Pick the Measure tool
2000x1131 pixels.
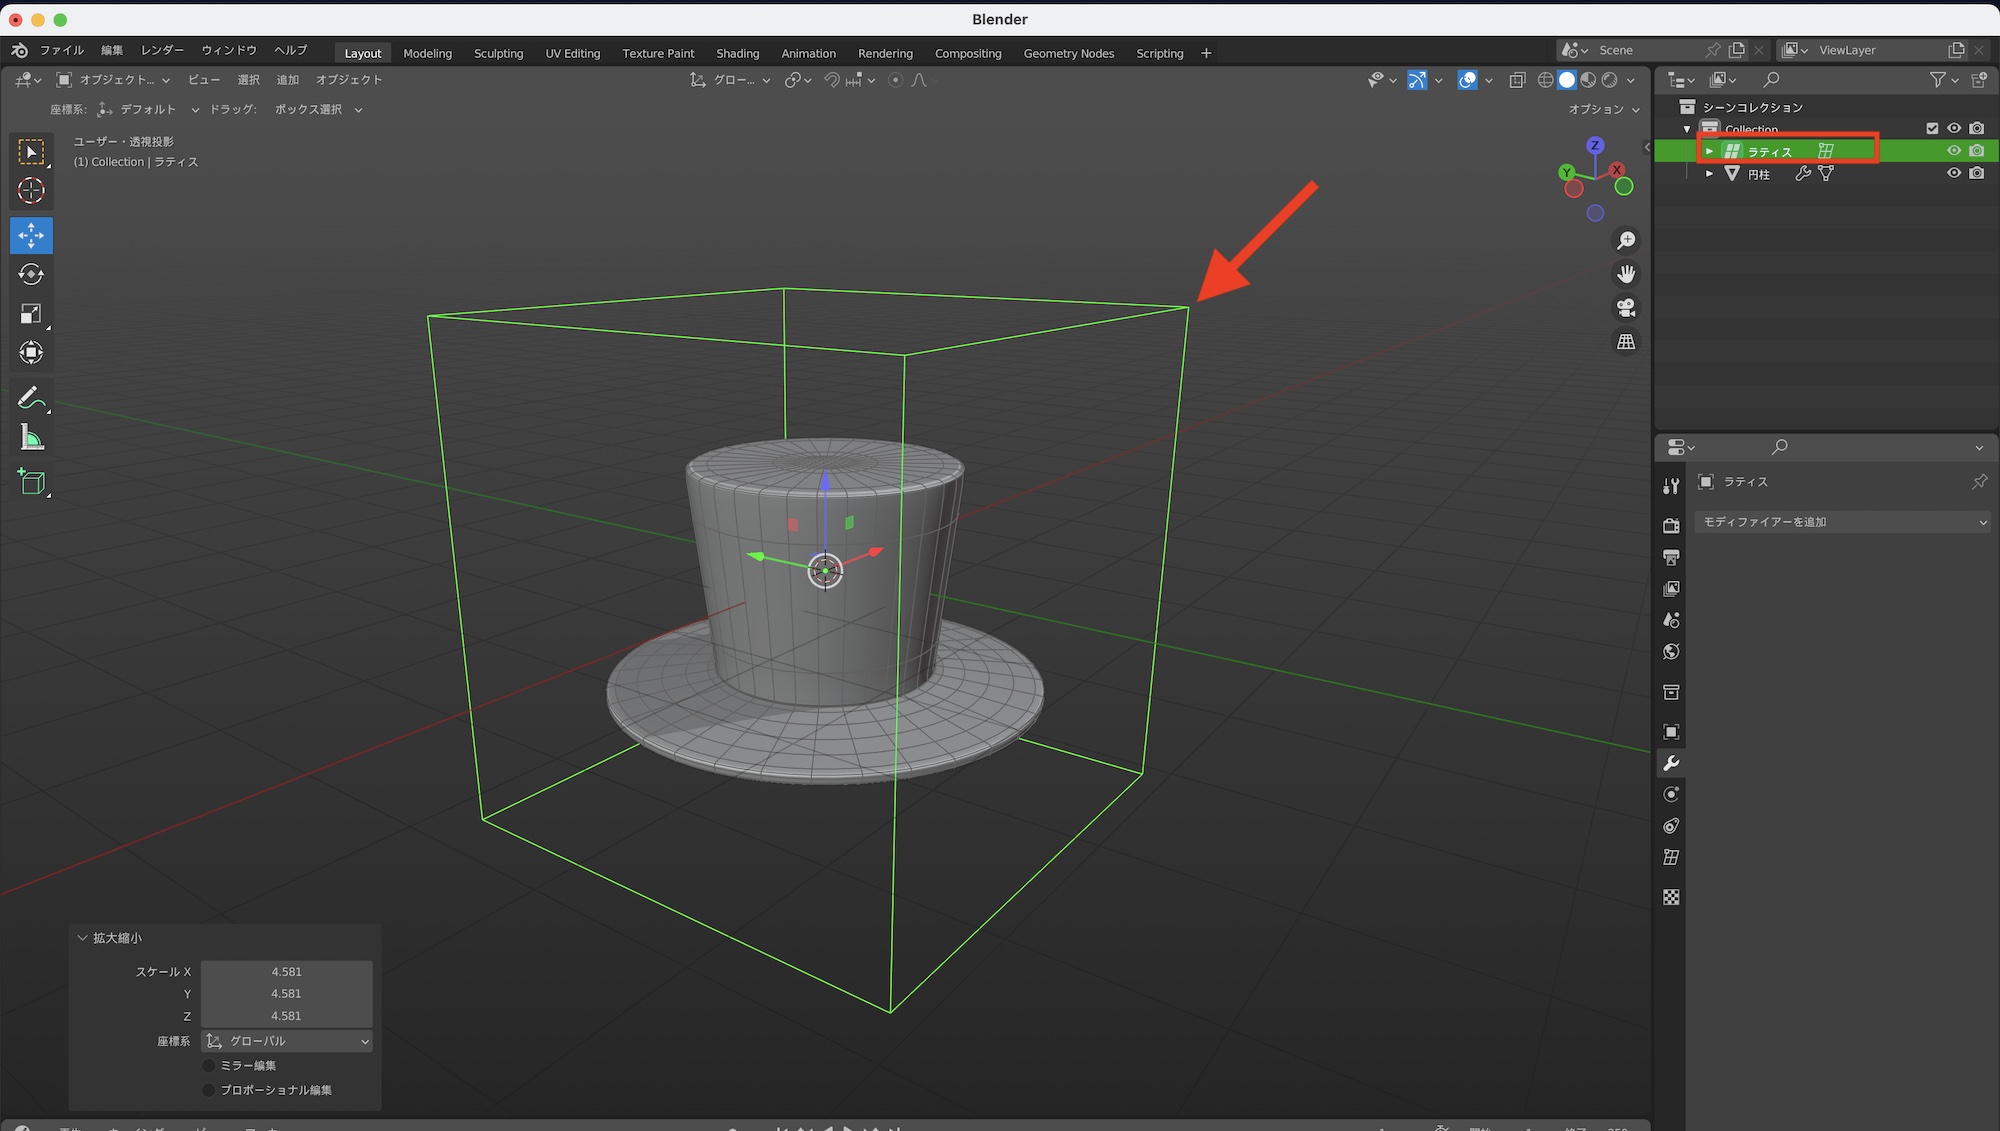[x=31, y=438]
